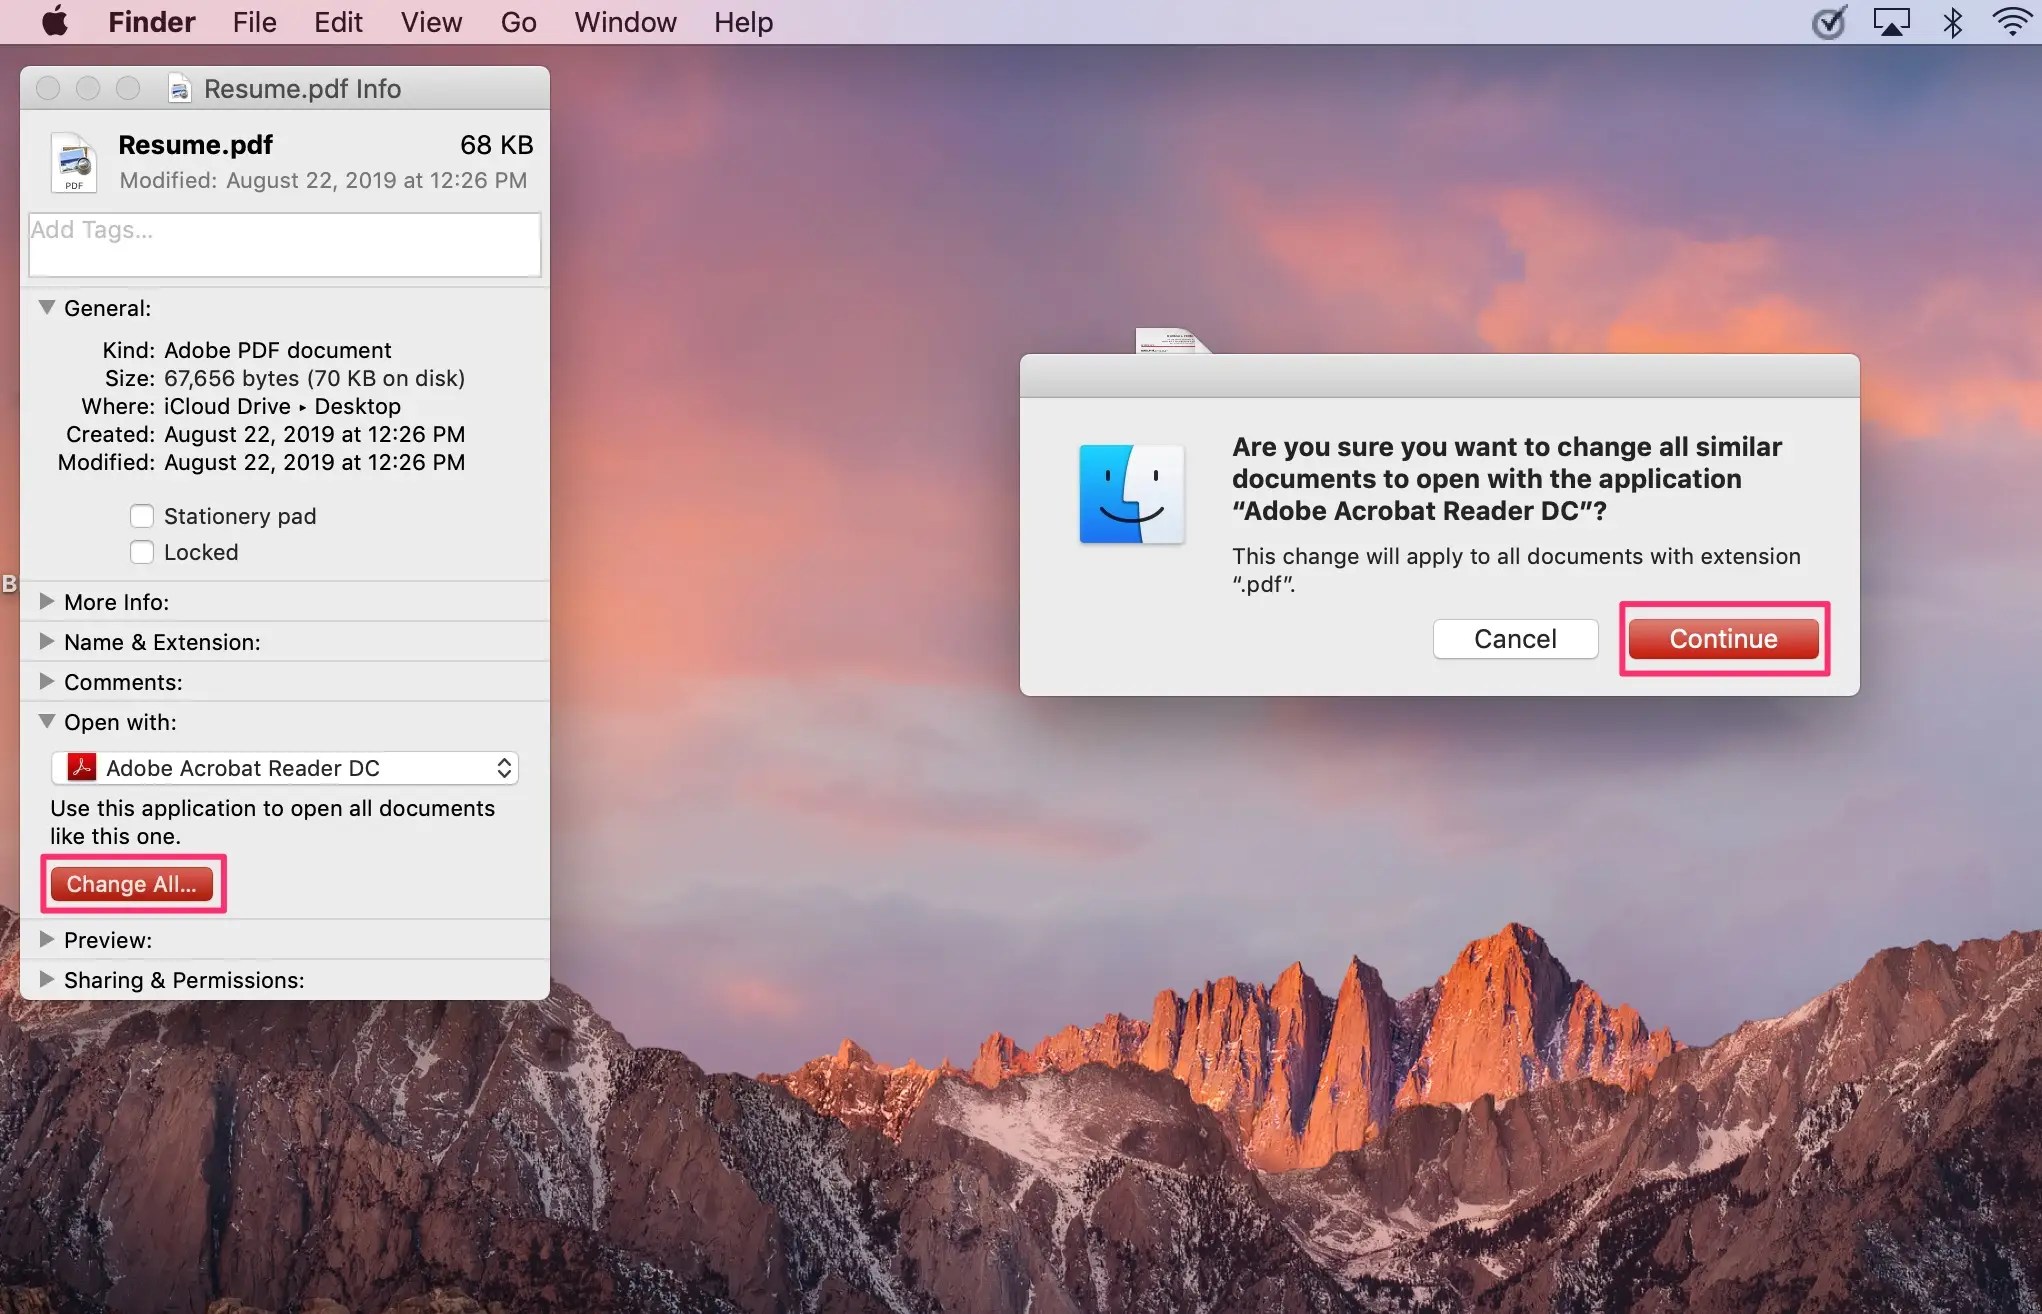
Task: Open the AirPlay display menu
Action: (1891, 22)
